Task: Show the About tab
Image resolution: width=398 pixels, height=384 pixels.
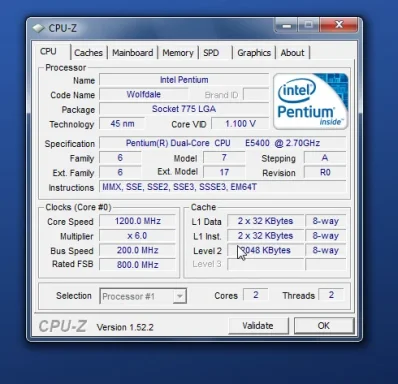Action: [292, 53]
